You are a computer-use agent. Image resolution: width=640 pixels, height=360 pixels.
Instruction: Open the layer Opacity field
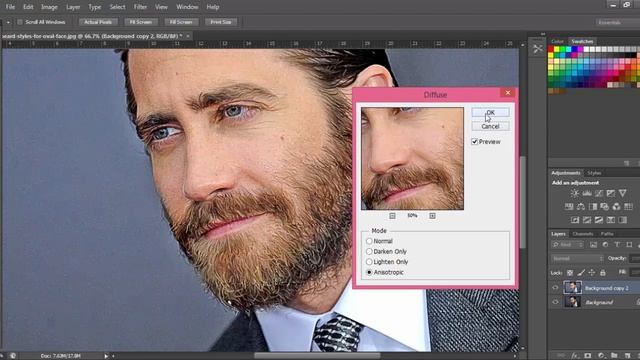coord(635,258)
